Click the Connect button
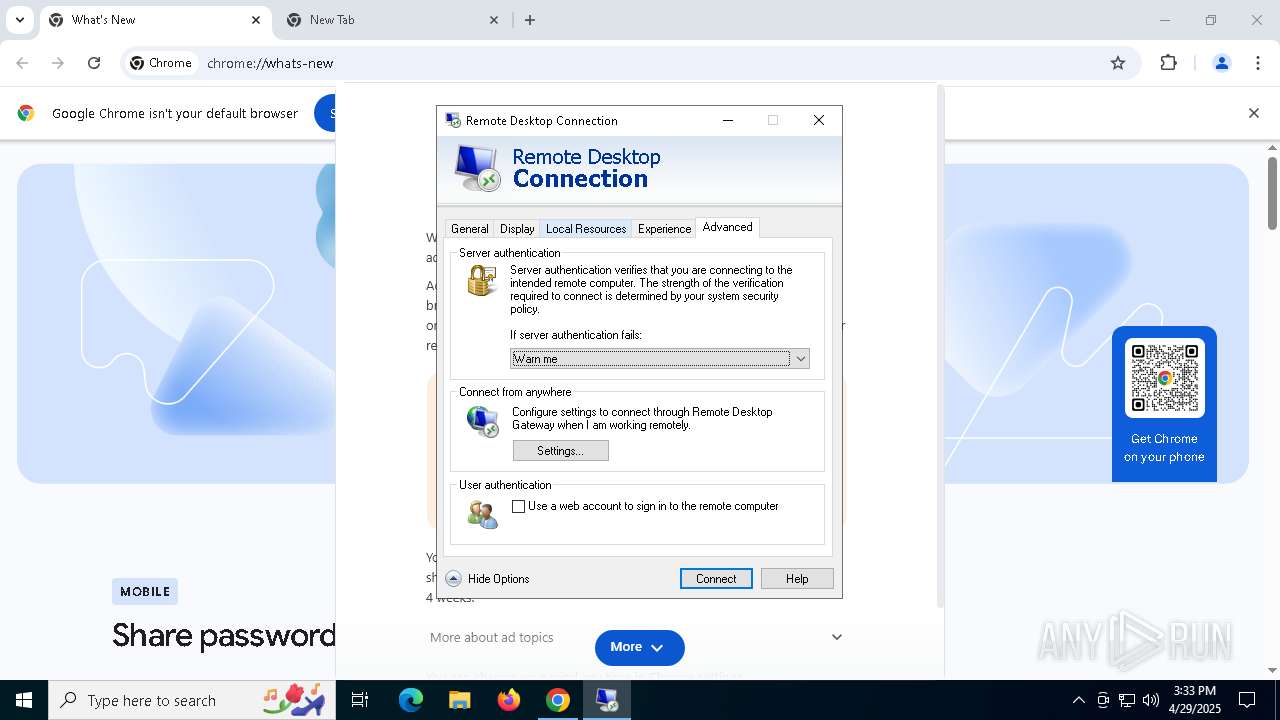Image resolution: width=1280 pixels, height=720 pixels. coord(716,579)
